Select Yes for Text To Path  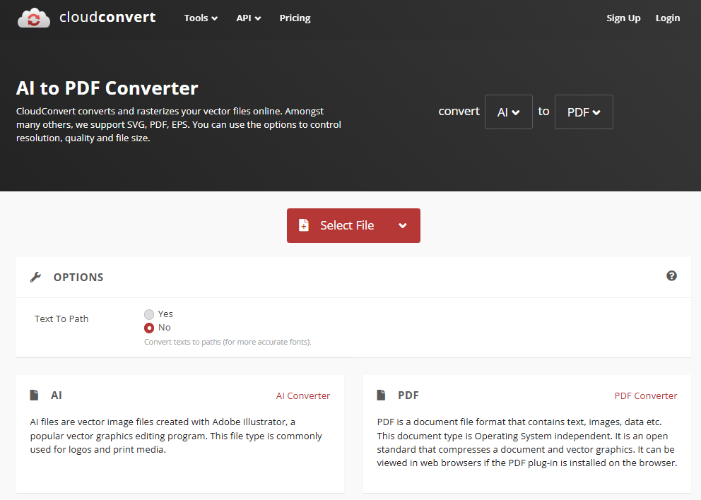(x=149, y=314)
